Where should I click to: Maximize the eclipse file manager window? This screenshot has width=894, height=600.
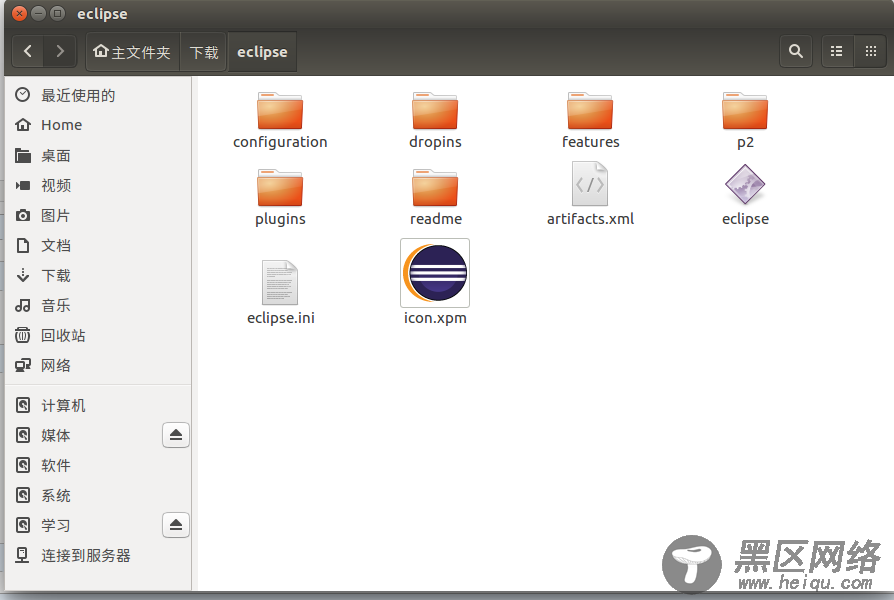[x=58, y=14]
